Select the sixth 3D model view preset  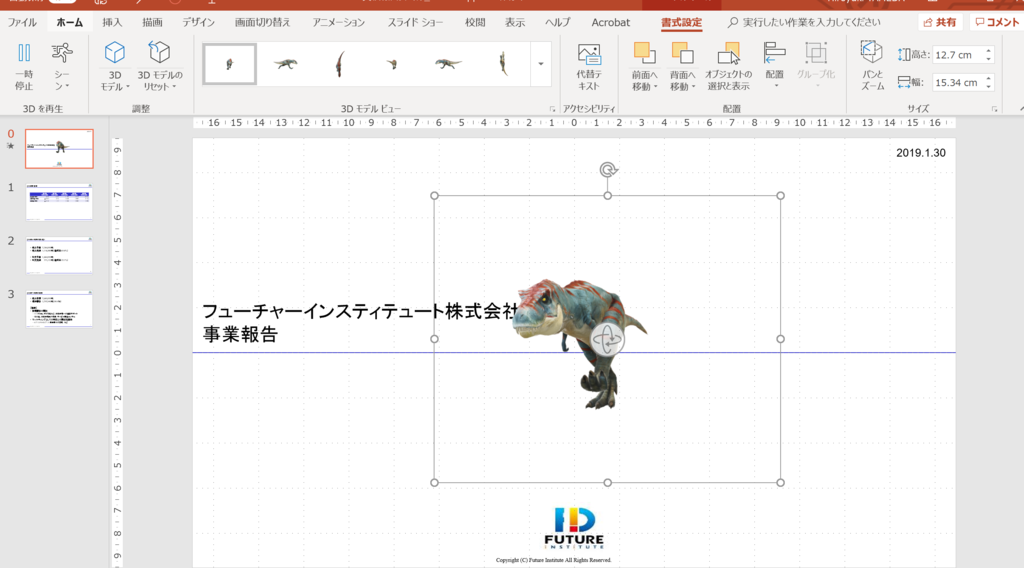503,64
